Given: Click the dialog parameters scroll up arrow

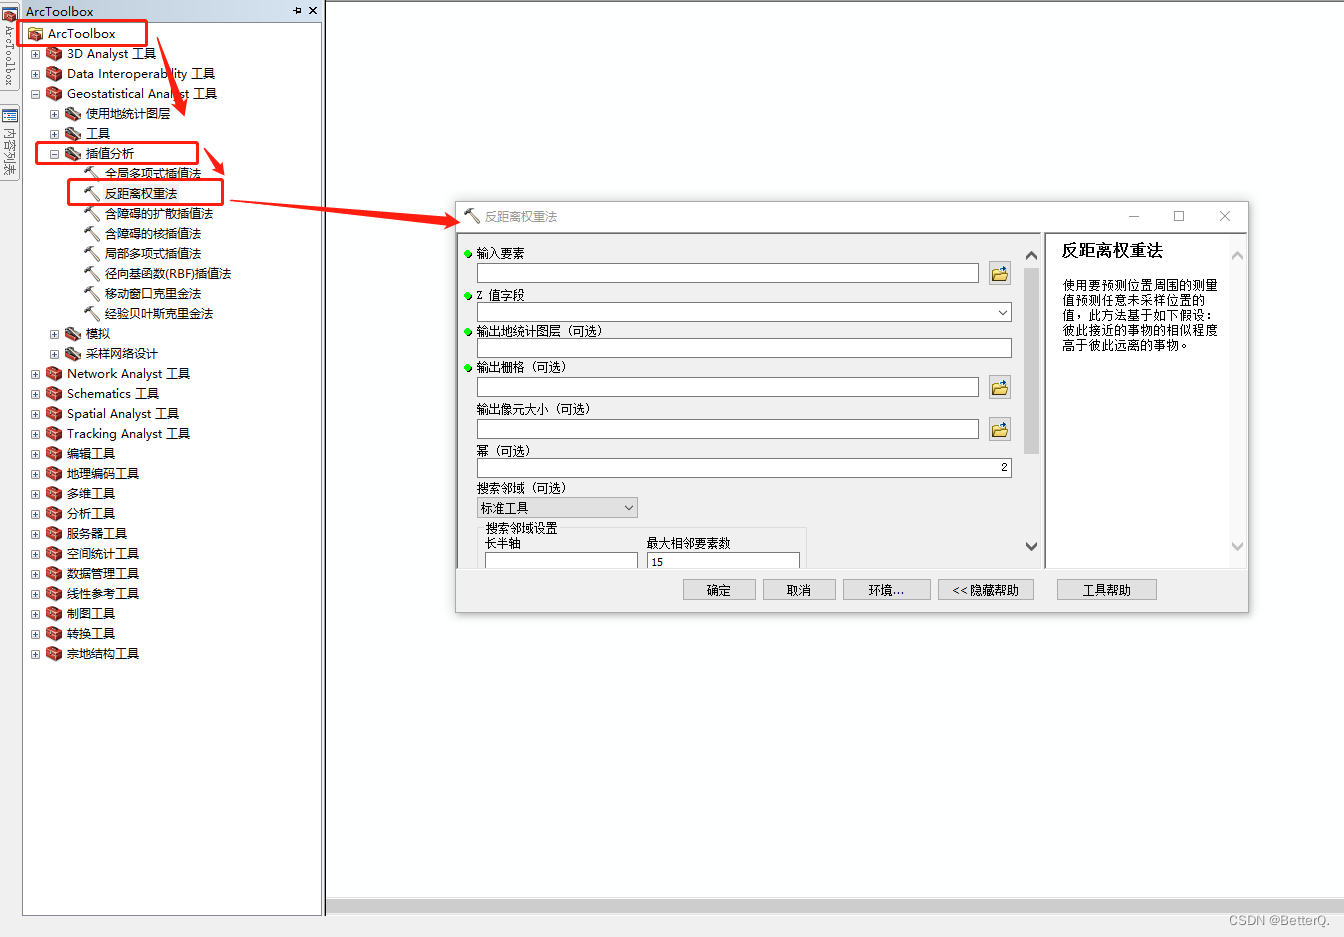Looking at the screenshot, I should click(1032, 257).
